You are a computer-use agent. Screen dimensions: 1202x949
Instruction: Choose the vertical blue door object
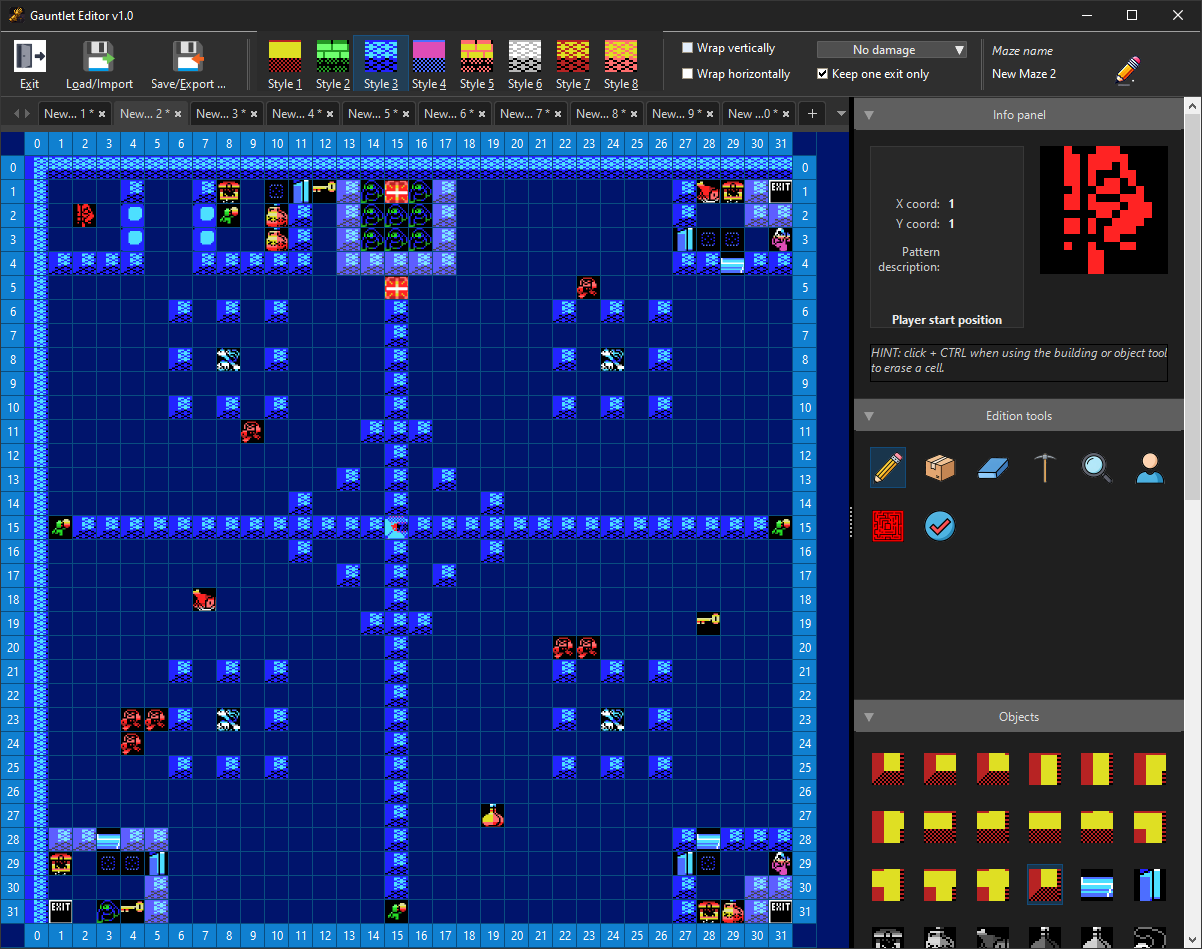click(1150, 884)
